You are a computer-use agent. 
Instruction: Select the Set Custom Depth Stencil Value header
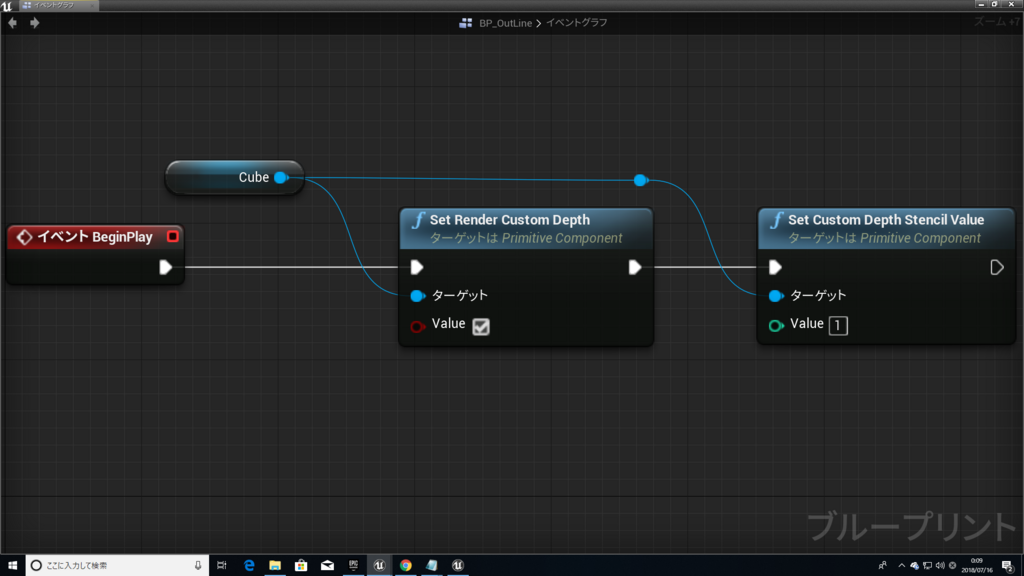886,229
